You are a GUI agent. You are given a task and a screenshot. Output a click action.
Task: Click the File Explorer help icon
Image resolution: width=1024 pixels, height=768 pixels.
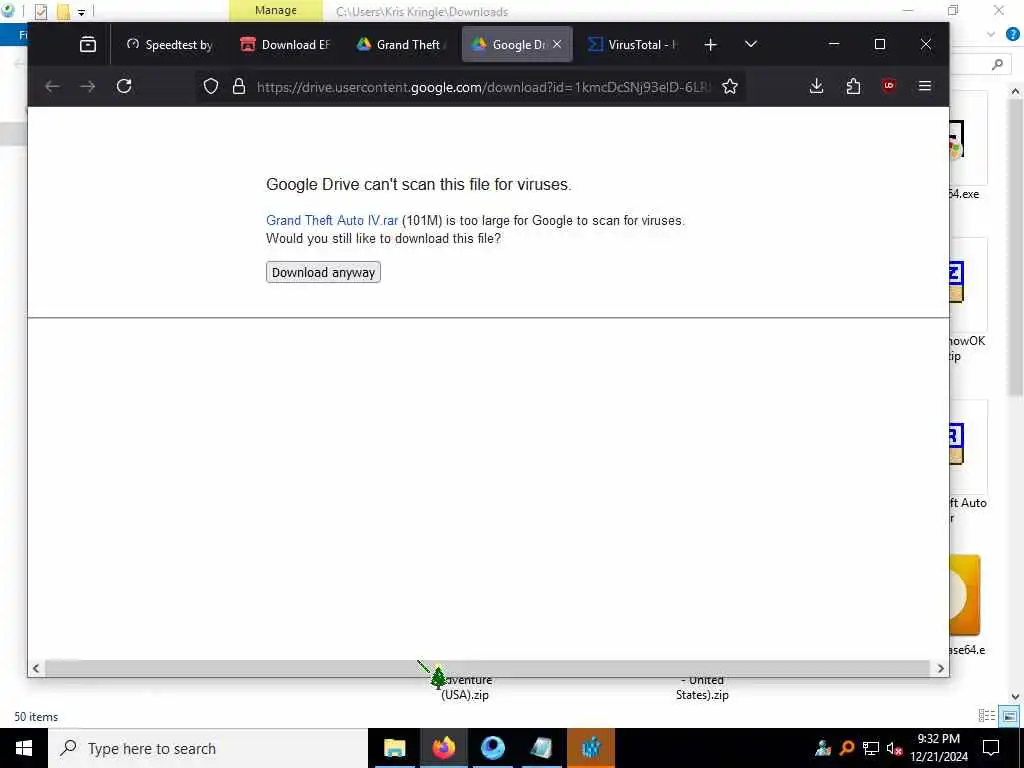1013,35
